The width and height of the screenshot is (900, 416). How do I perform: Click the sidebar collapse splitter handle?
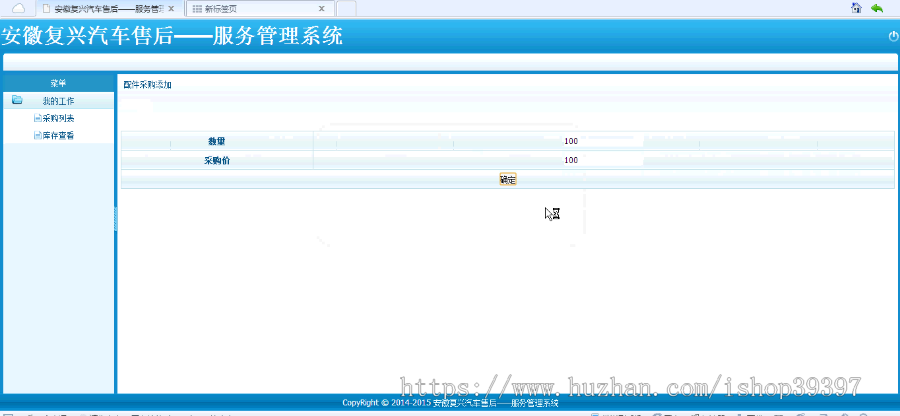click(115, 219)
